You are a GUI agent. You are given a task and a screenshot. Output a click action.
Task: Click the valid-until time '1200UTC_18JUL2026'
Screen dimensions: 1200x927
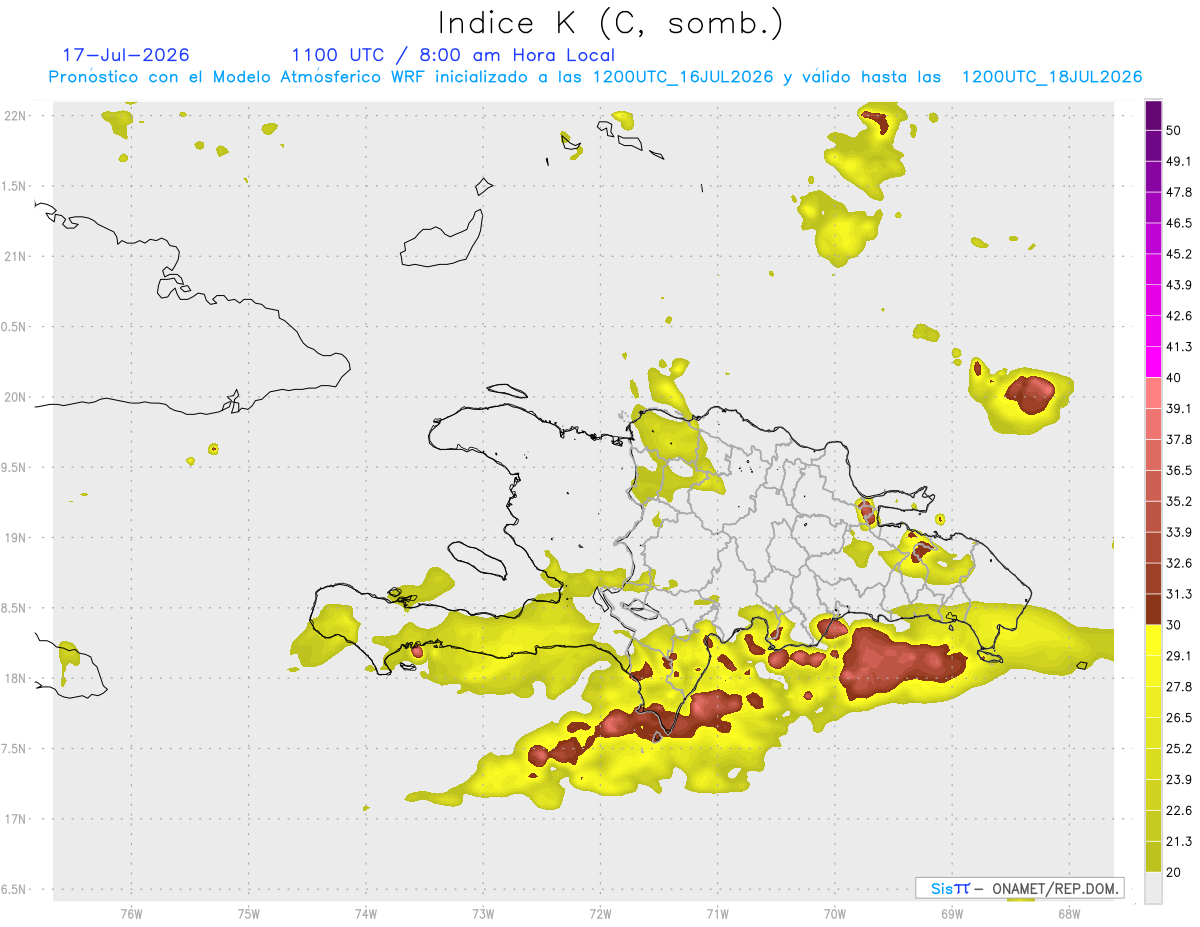[x=1052, y=77]
